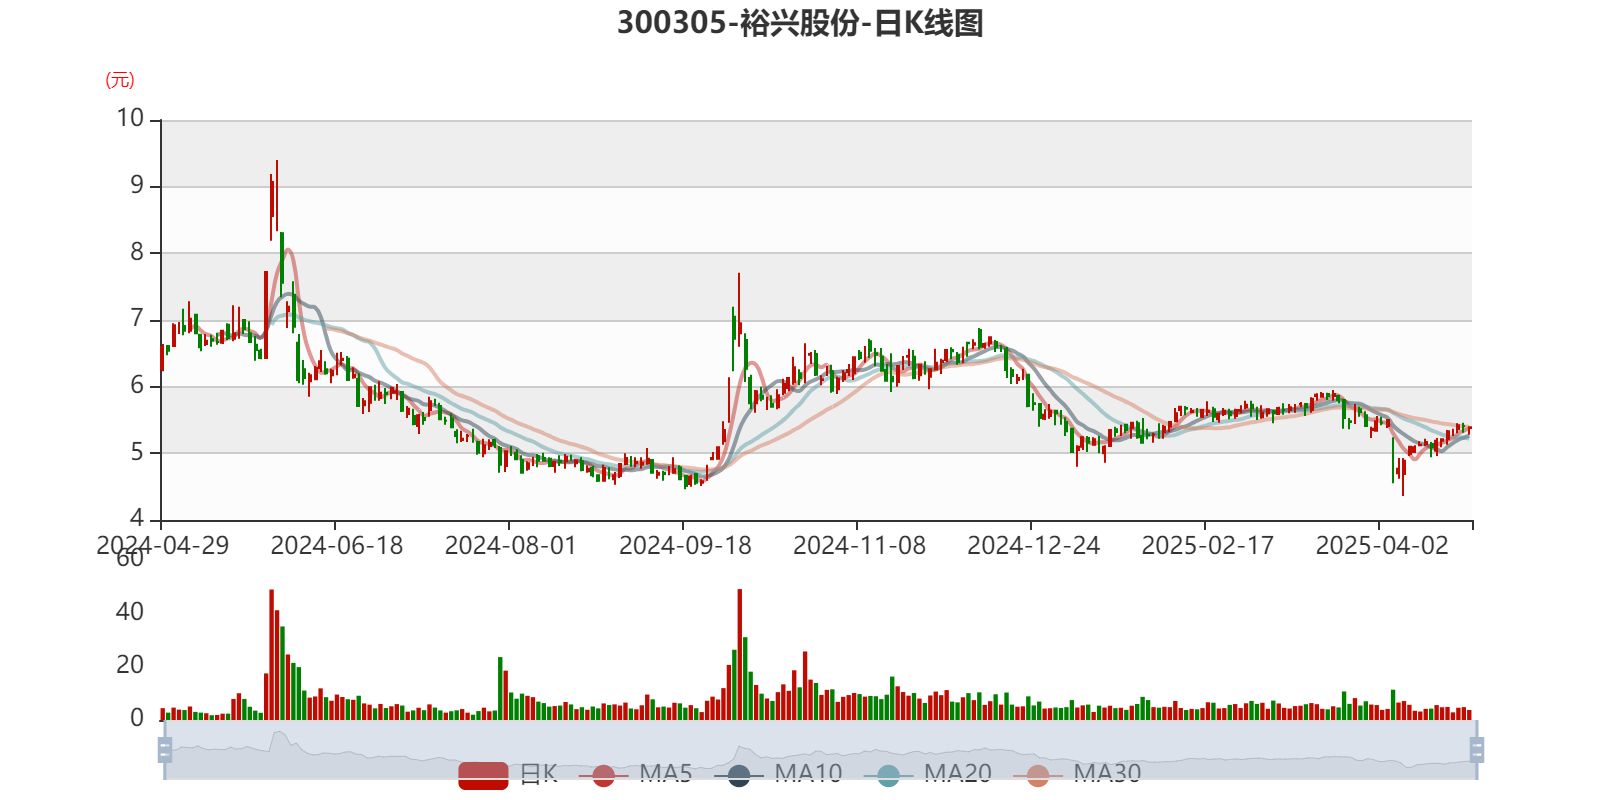Image resolution: width=1600 pixels, height=800 pixels.
Task: Toggle the 日K candlestick series legend
Action: [x=508, y=774]
